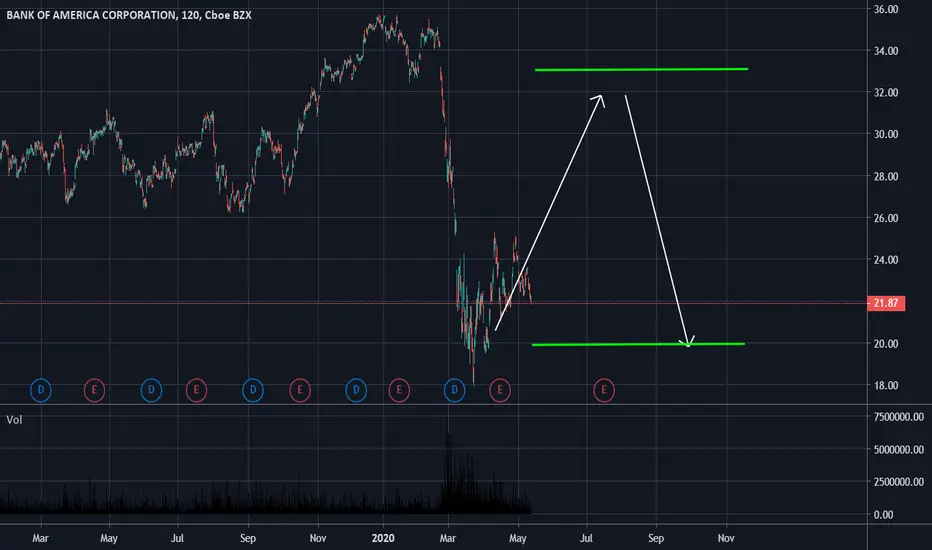Select the upper green resistance line near 33
This screenshot has width=932, height=550.
(x=641, y=70)
